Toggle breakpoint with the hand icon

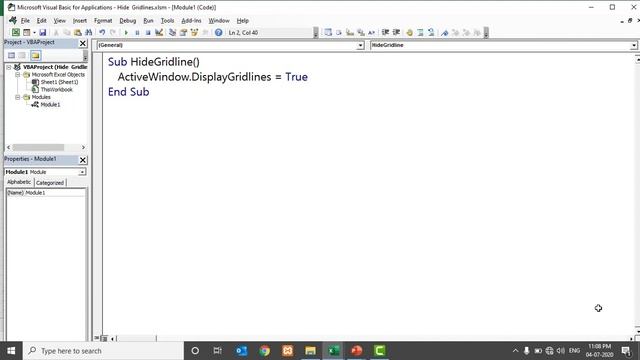409,32
